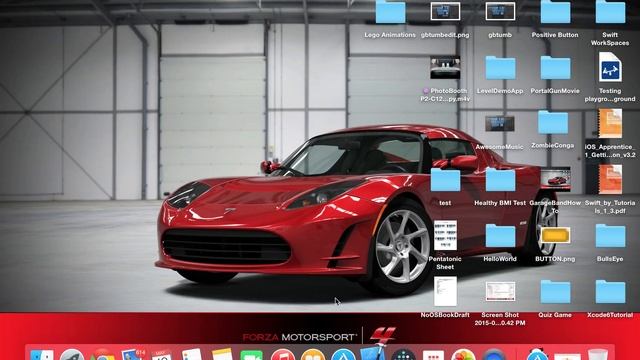Select the Lego Animations folder
This screenshot has height=360, width=640.
(x=390, y=12)
